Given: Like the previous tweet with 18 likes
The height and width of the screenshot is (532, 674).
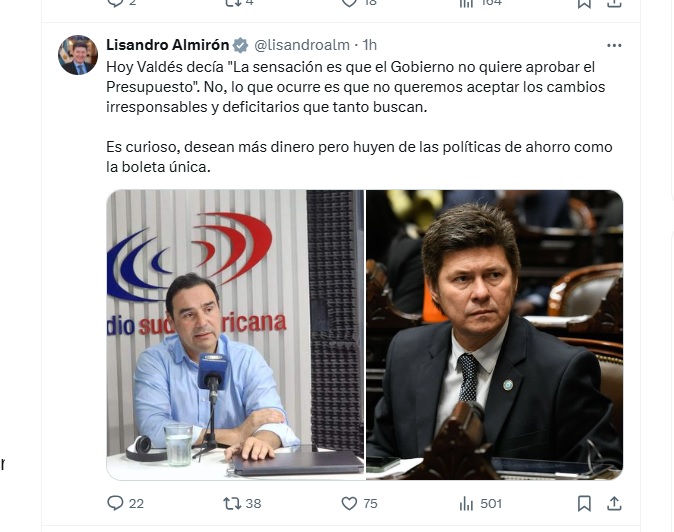Looking at the screenshot, I should 359,3.
